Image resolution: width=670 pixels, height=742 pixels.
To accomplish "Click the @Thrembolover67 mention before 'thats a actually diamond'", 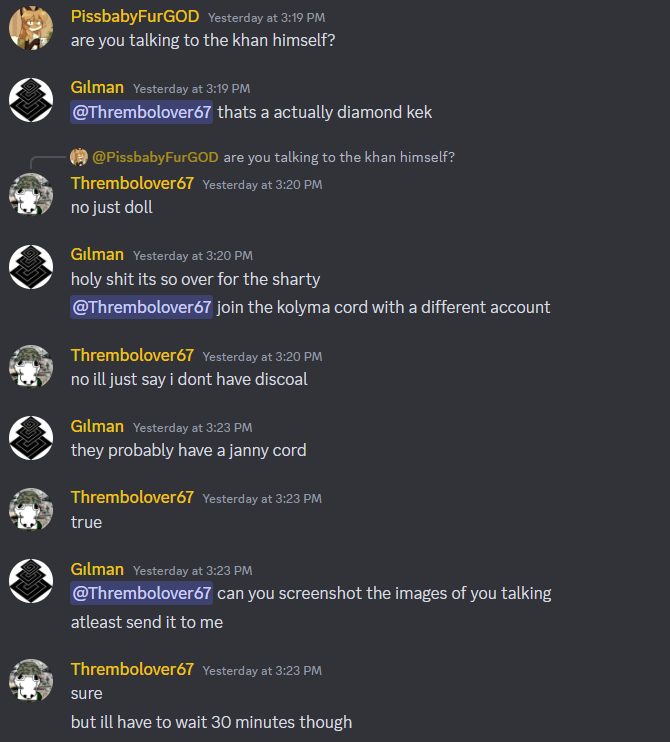I will click(x=141, y=112).
